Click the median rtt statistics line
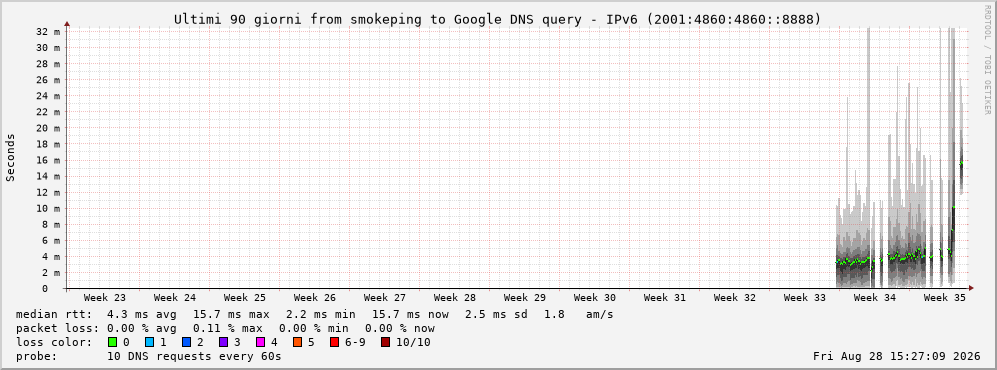The height and width of the screenshot is (370, 997). click(x=315, y=314)
